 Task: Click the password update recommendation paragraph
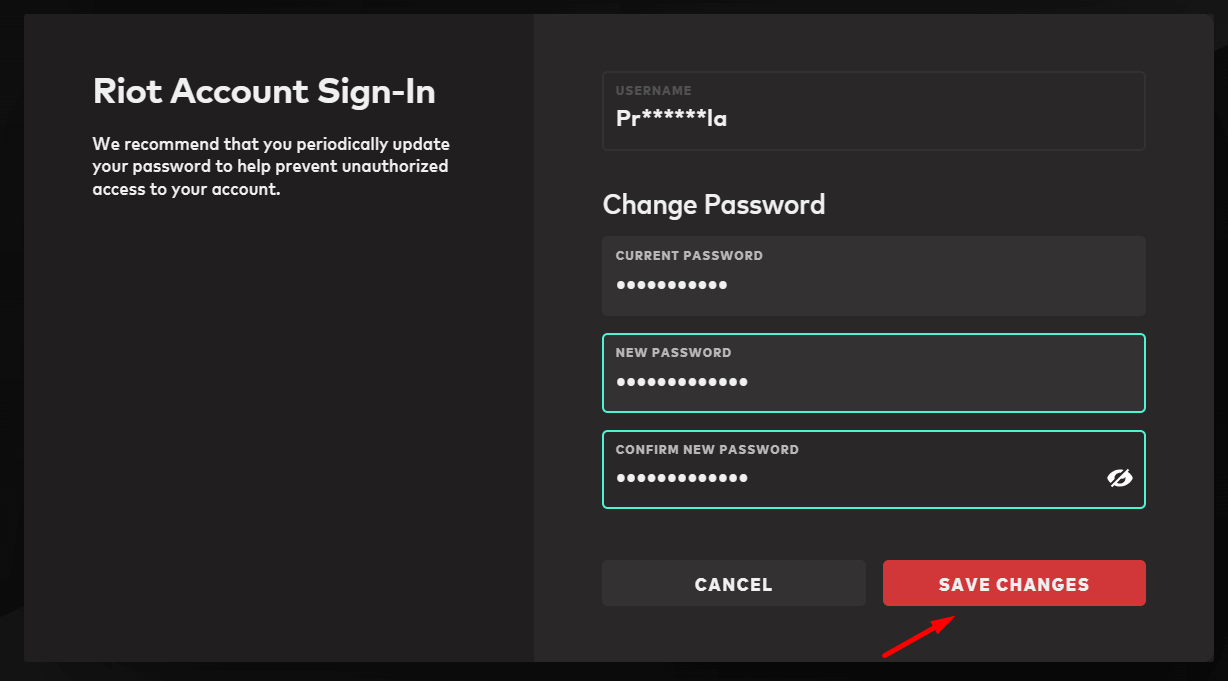coord(270,166)
